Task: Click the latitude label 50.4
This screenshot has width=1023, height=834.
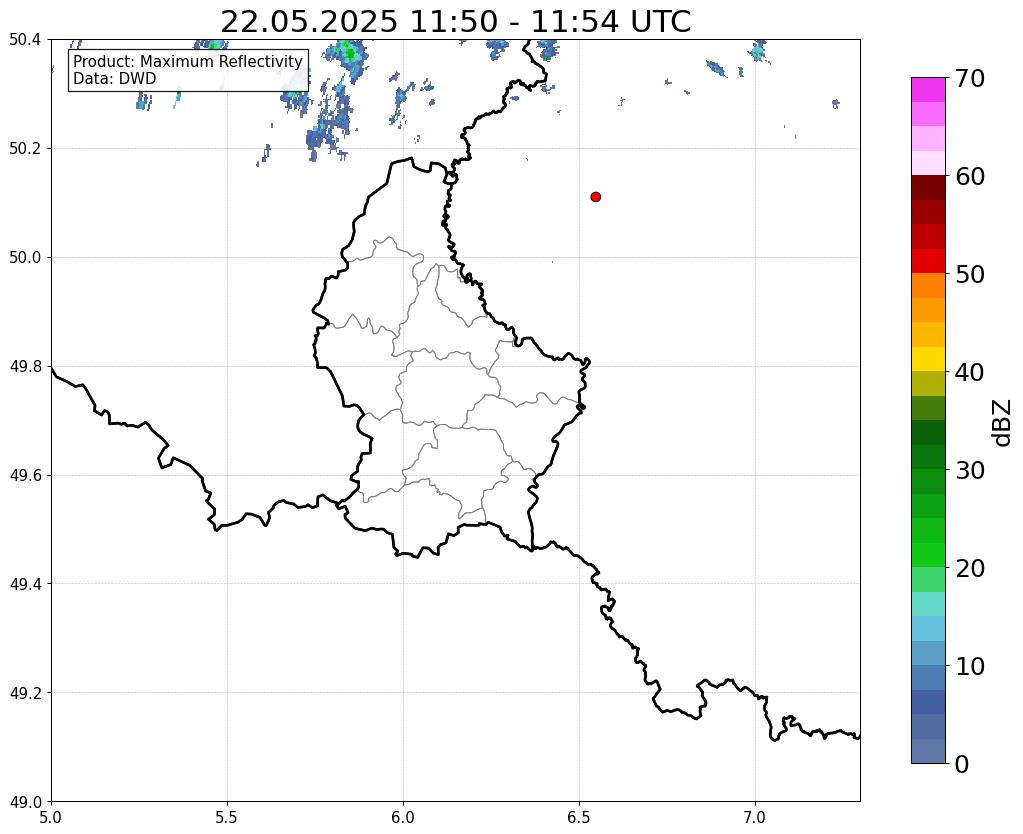Action: [x=25, y=40]
